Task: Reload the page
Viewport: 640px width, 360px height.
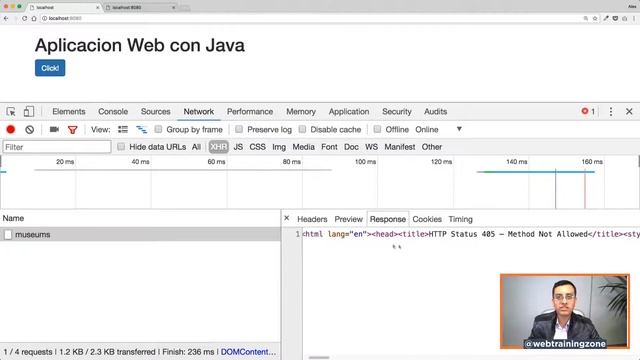Action: (24, 18)
